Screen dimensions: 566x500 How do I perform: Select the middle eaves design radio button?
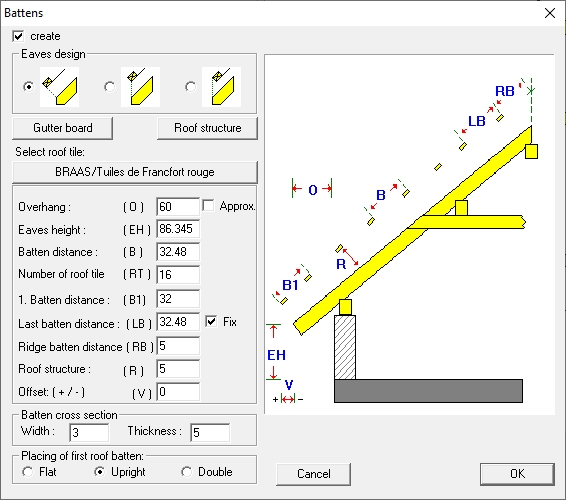pyautogui.click(x=109, y=87)
